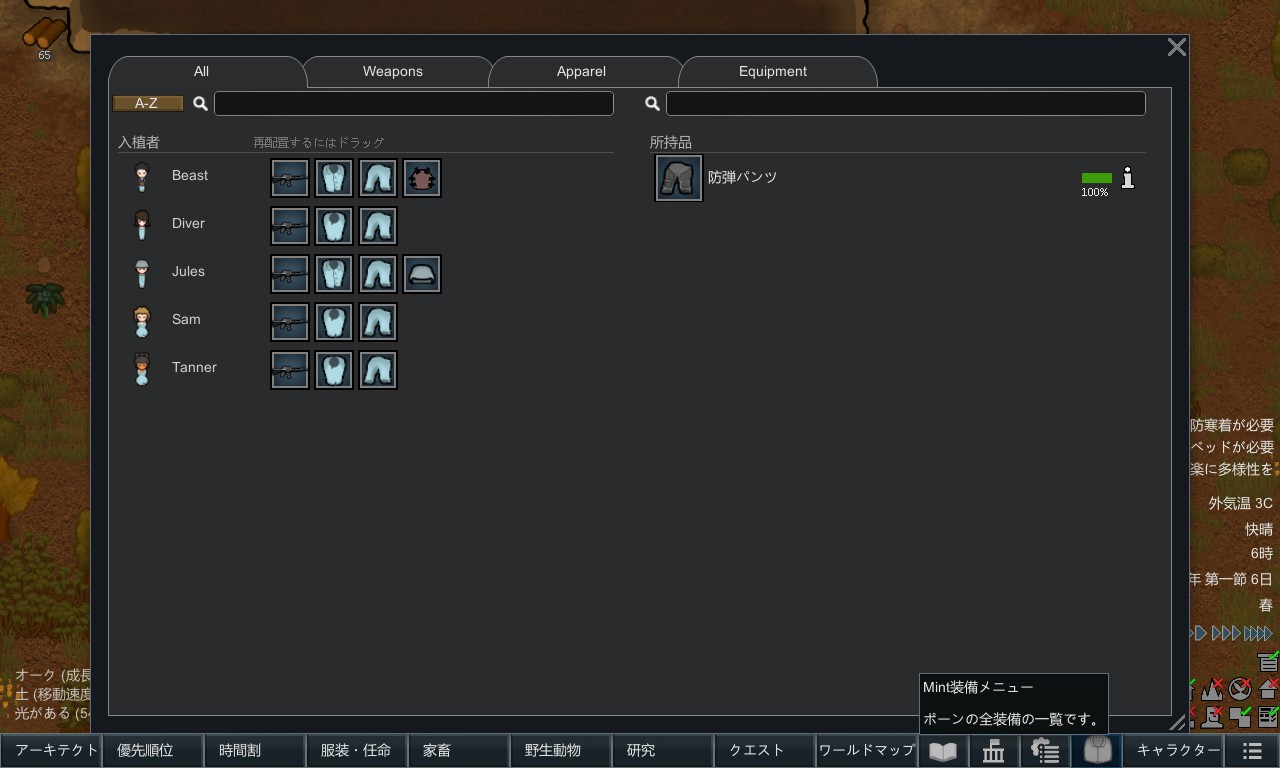
Task: Toggle the zone visibility option
Action: [1241, 716]
